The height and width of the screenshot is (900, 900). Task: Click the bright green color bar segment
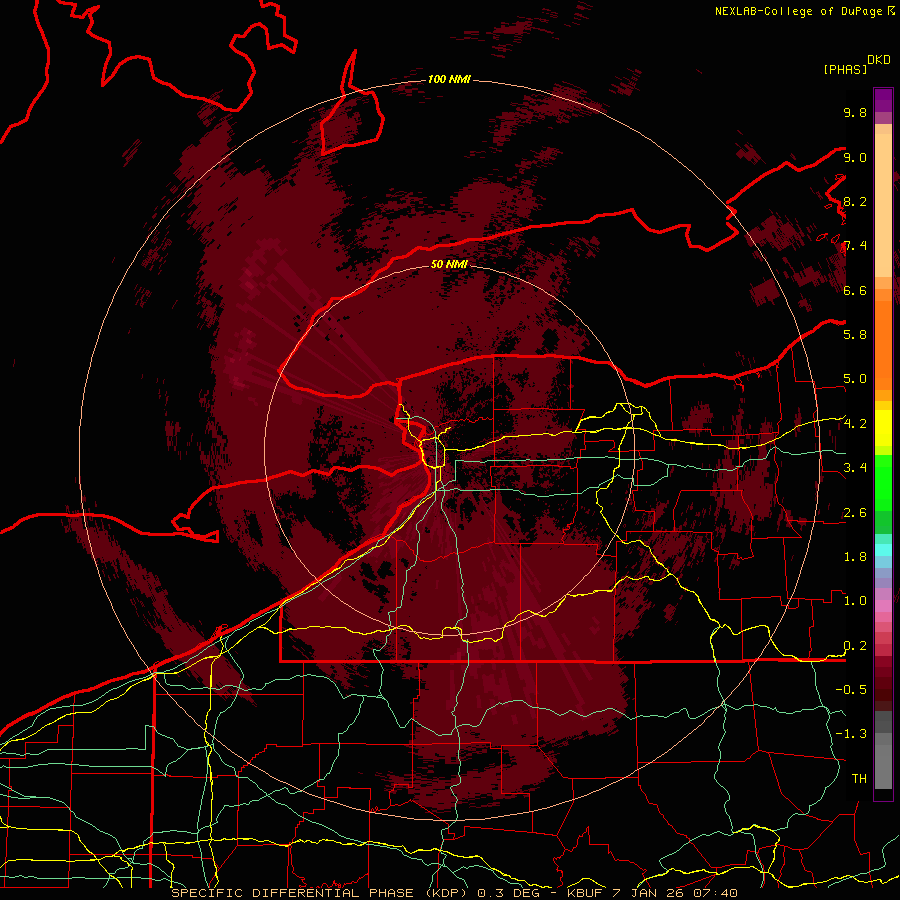(883, 483)
